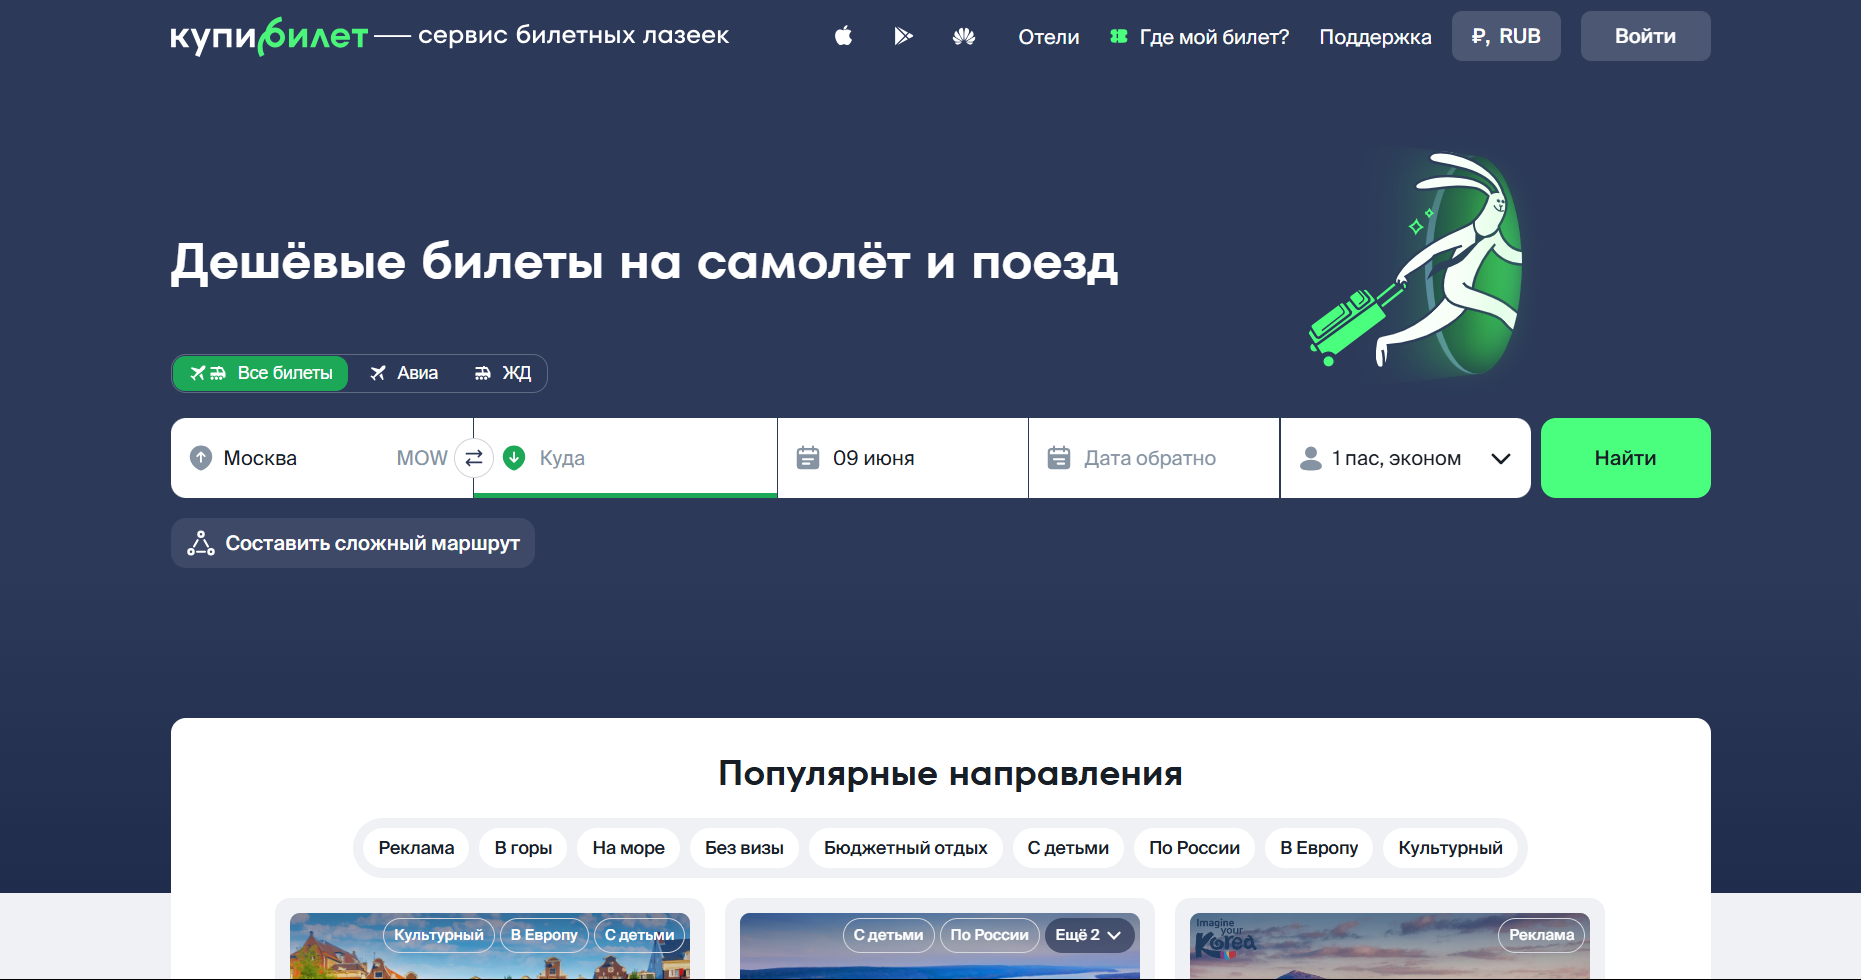1861x980 pixels.
Task: Click the MOW airport code text
Action: 422,458
